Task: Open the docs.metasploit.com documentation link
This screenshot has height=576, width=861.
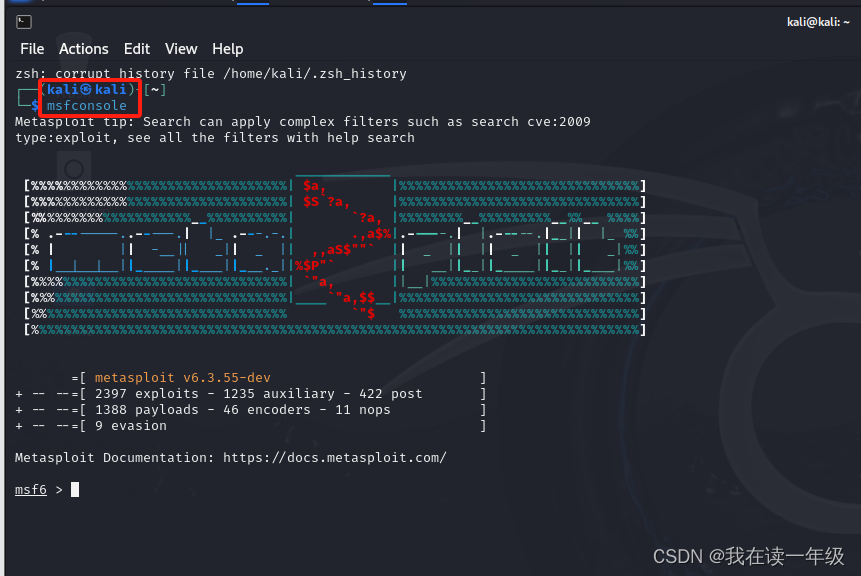Action: 334,457
